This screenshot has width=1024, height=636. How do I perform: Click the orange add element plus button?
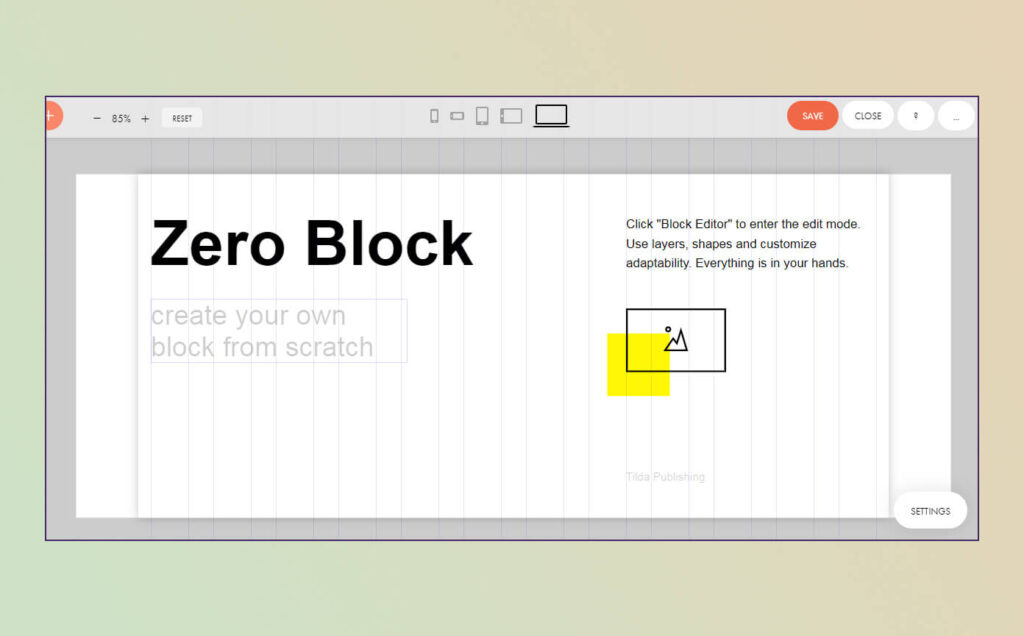tap(54, 116)
